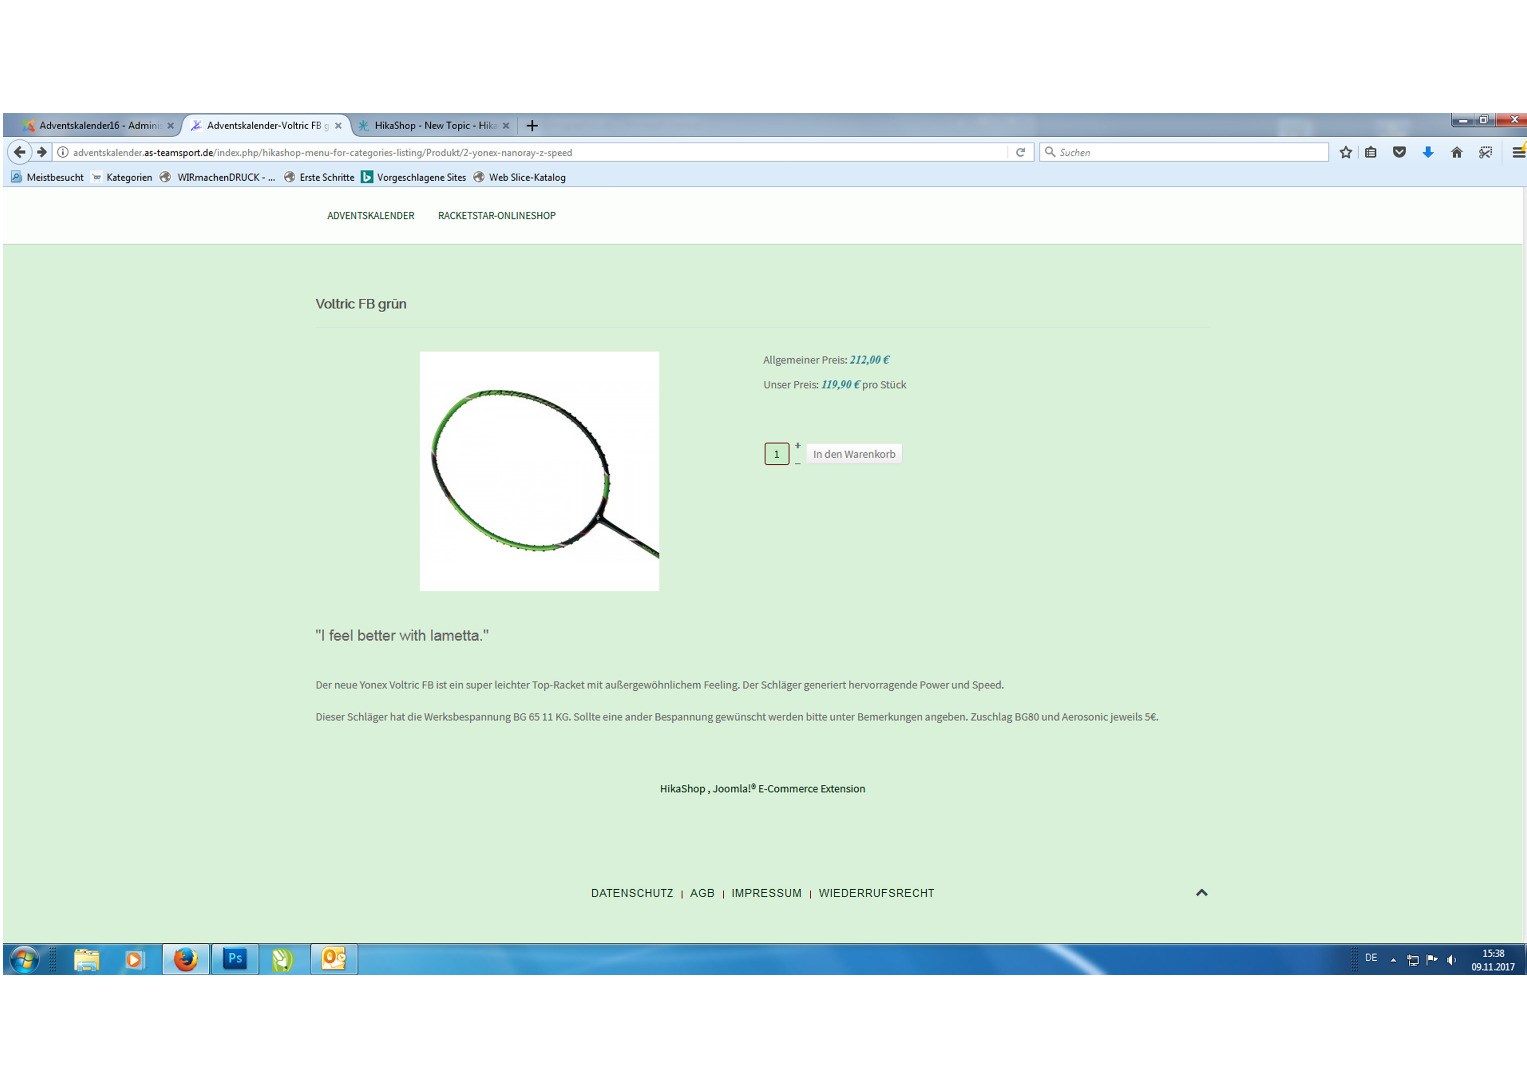Open the volume tray icon

(x=1451, y=960)
